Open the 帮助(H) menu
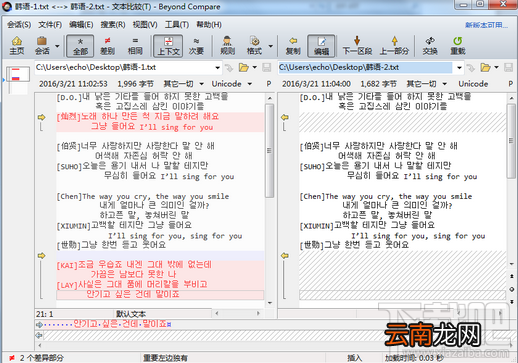Viewport: 518px width, 363px height. 209,25
